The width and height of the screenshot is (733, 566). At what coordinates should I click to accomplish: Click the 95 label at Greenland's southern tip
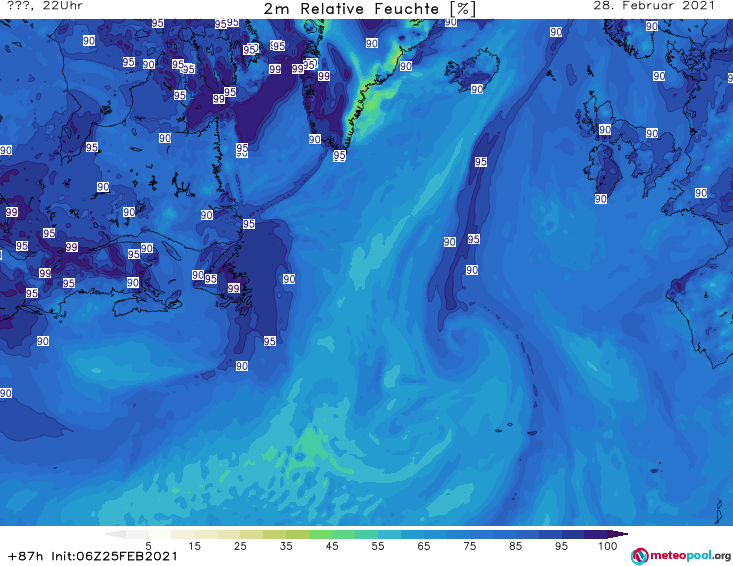(x=339, y=155)
